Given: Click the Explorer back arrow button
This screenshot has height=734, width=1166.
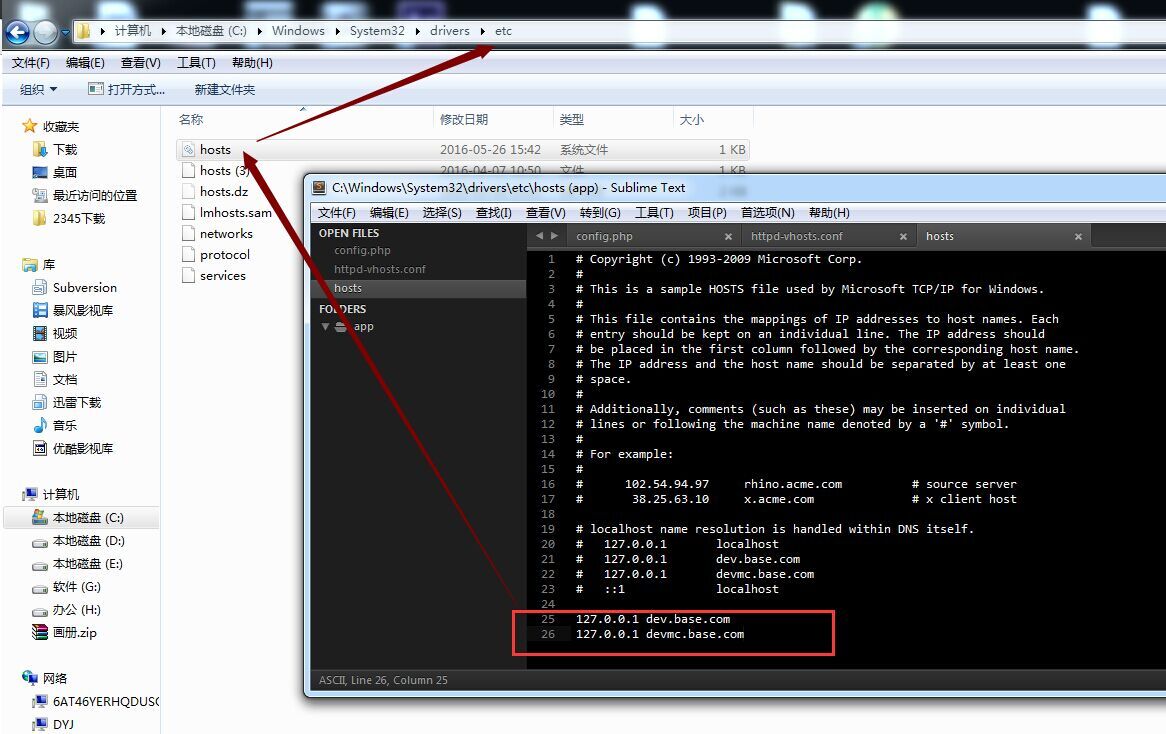Looking at the screenshot, I should (x=17, y=32).
